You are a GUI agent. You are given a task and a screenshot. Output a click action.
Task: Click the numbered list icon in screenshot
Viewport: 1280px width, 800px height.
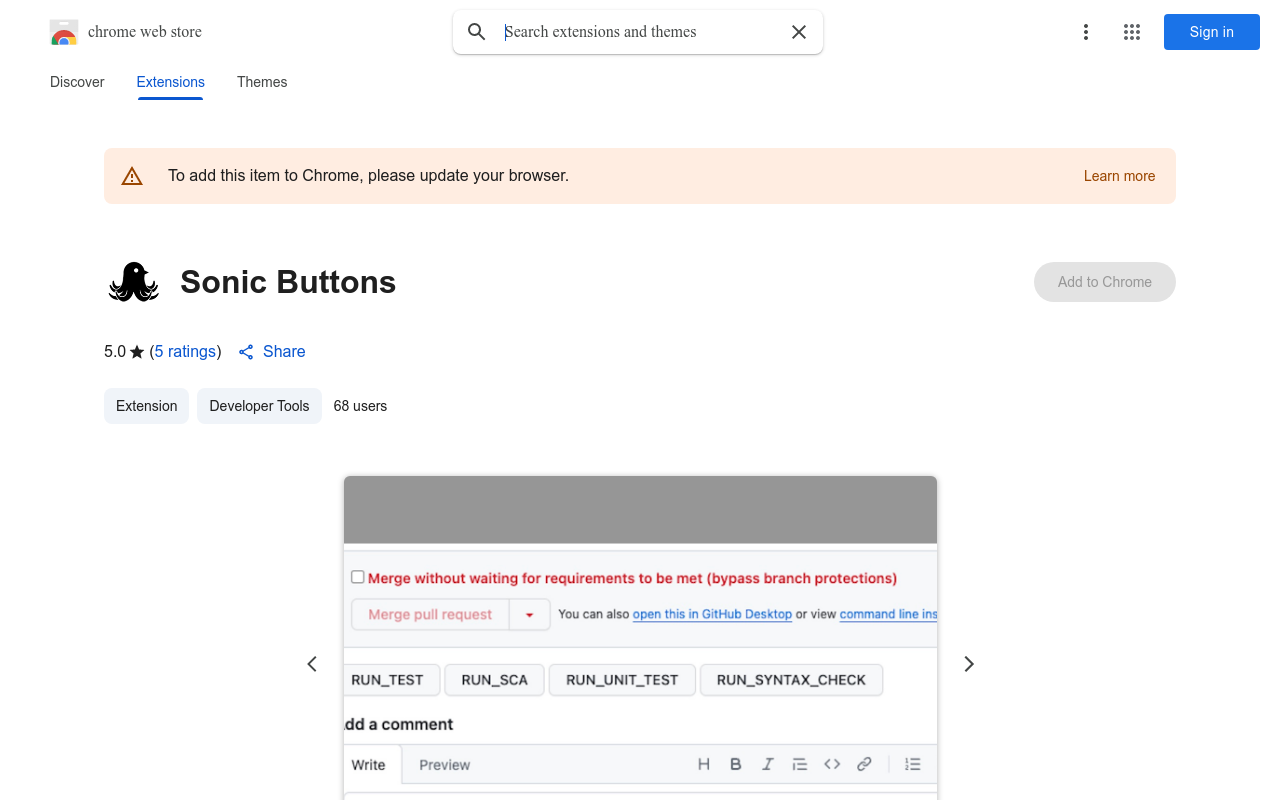[x=912, y=764]
